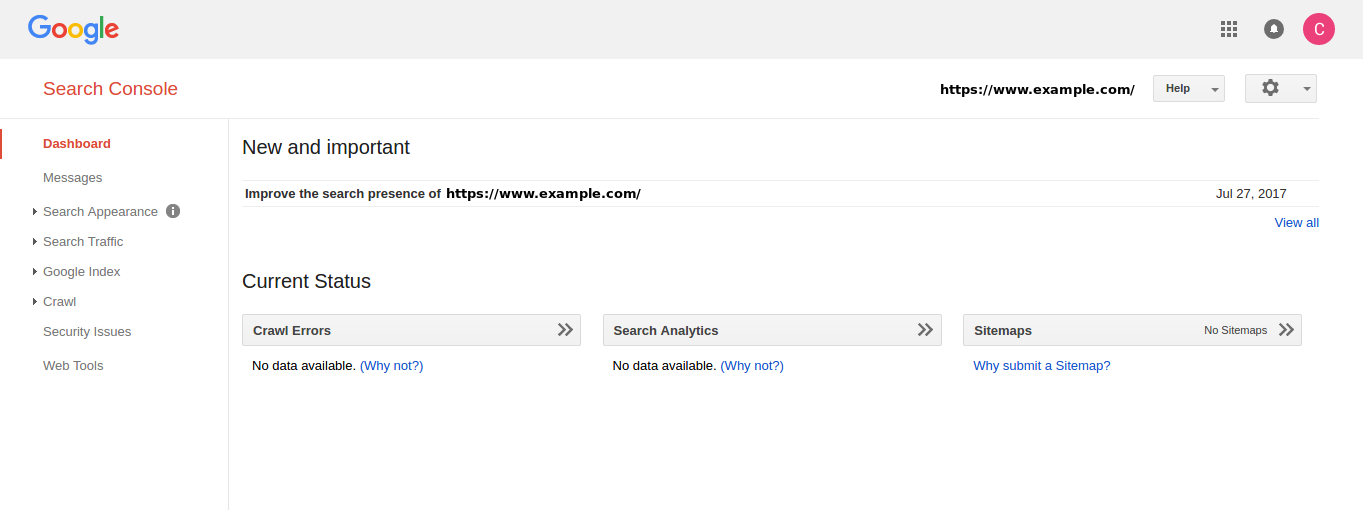1364x510 pixels.
Task: Expand the Search Appearance section
Action: (x=100, y=212)
